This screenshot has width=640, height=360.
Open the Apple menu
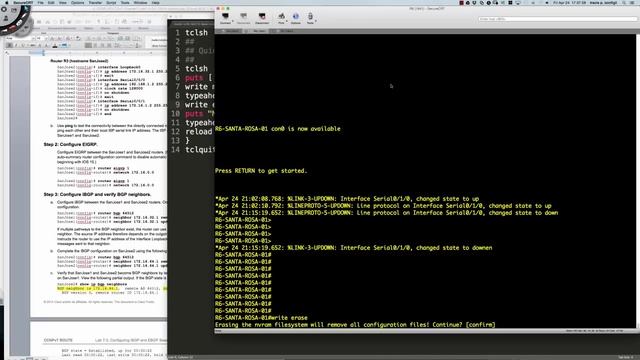(7, 2)
